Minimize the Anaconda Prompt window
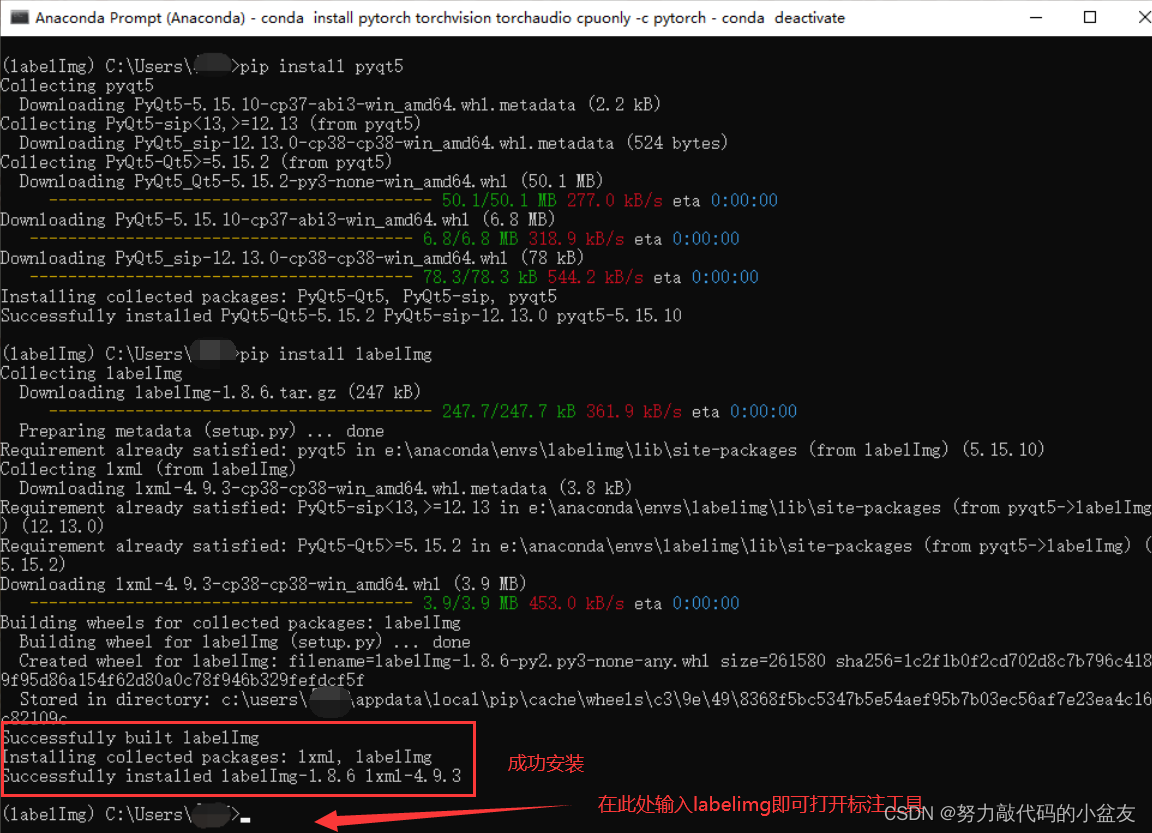1152x833 pixels. 1036,18
